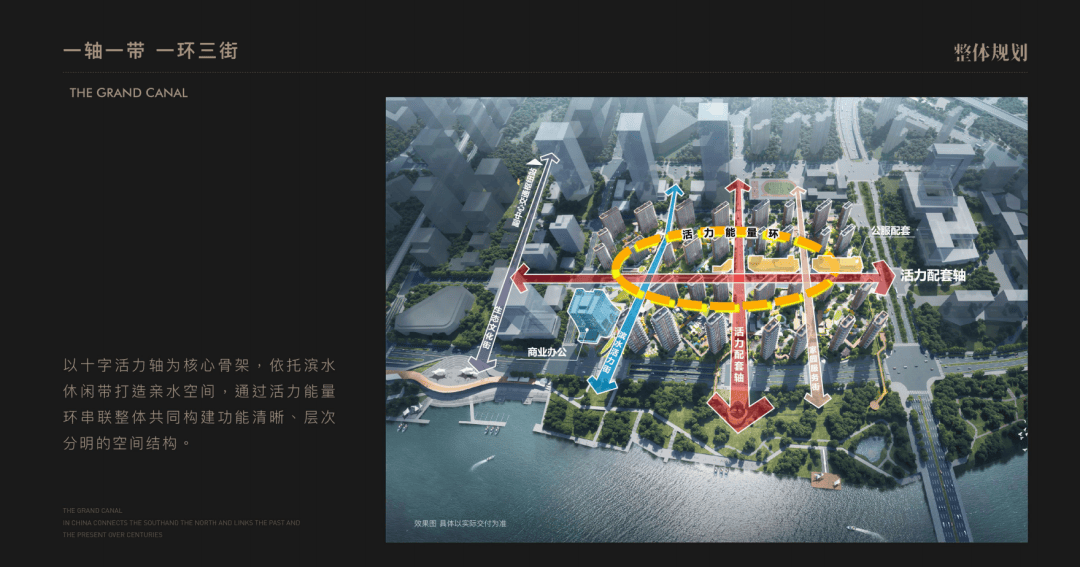The width and height of the screenshot is (1080, 567).
Task: Click the 公服配套 label on the map
Action: click(x=890, y=230)
